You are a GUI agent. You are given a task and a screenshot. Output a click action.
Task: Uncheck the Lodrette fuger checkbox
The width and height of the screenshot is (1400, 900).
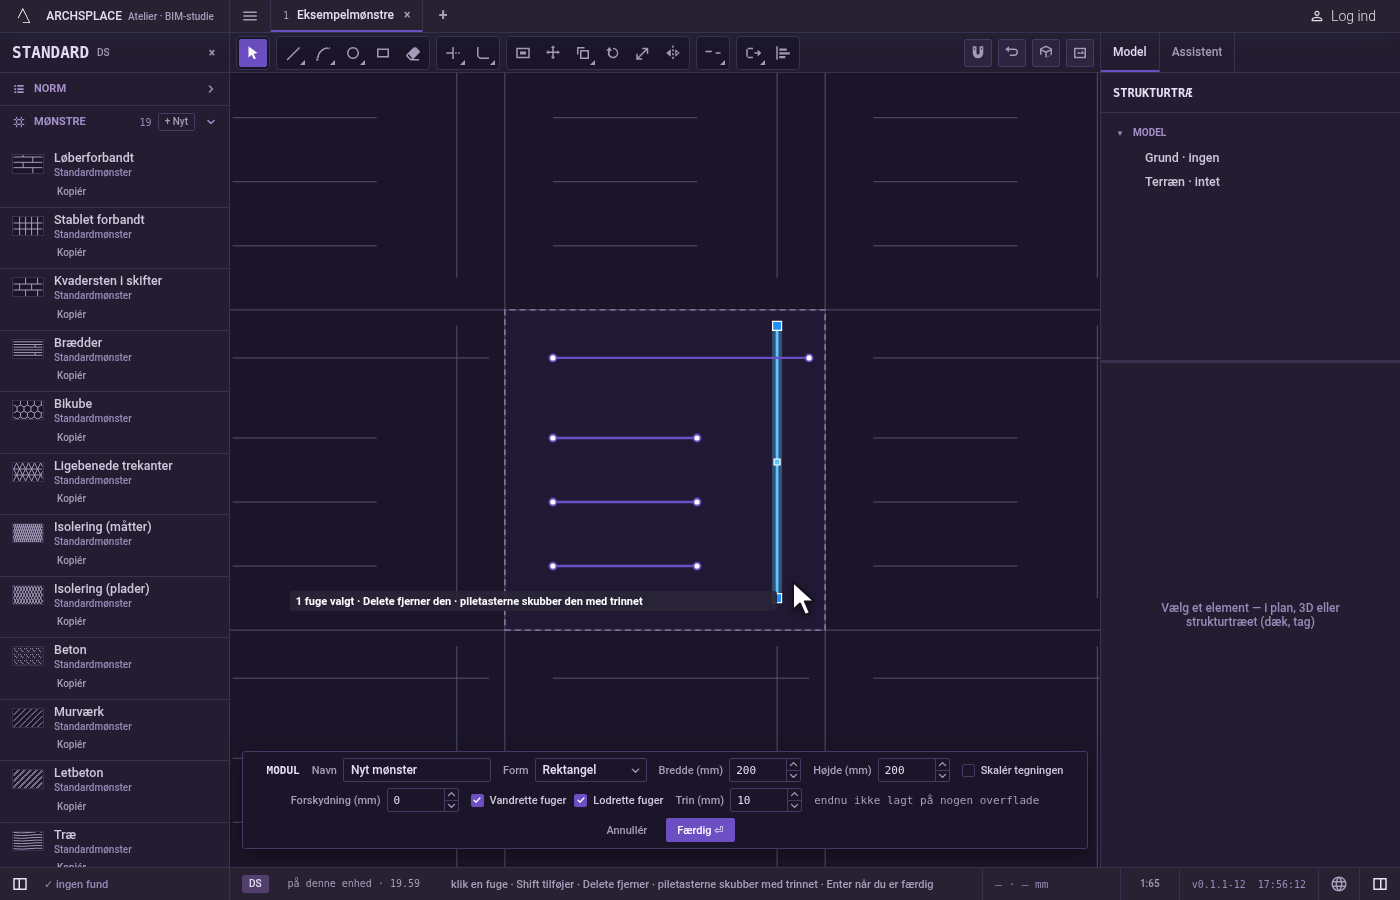tap(580, 800)
